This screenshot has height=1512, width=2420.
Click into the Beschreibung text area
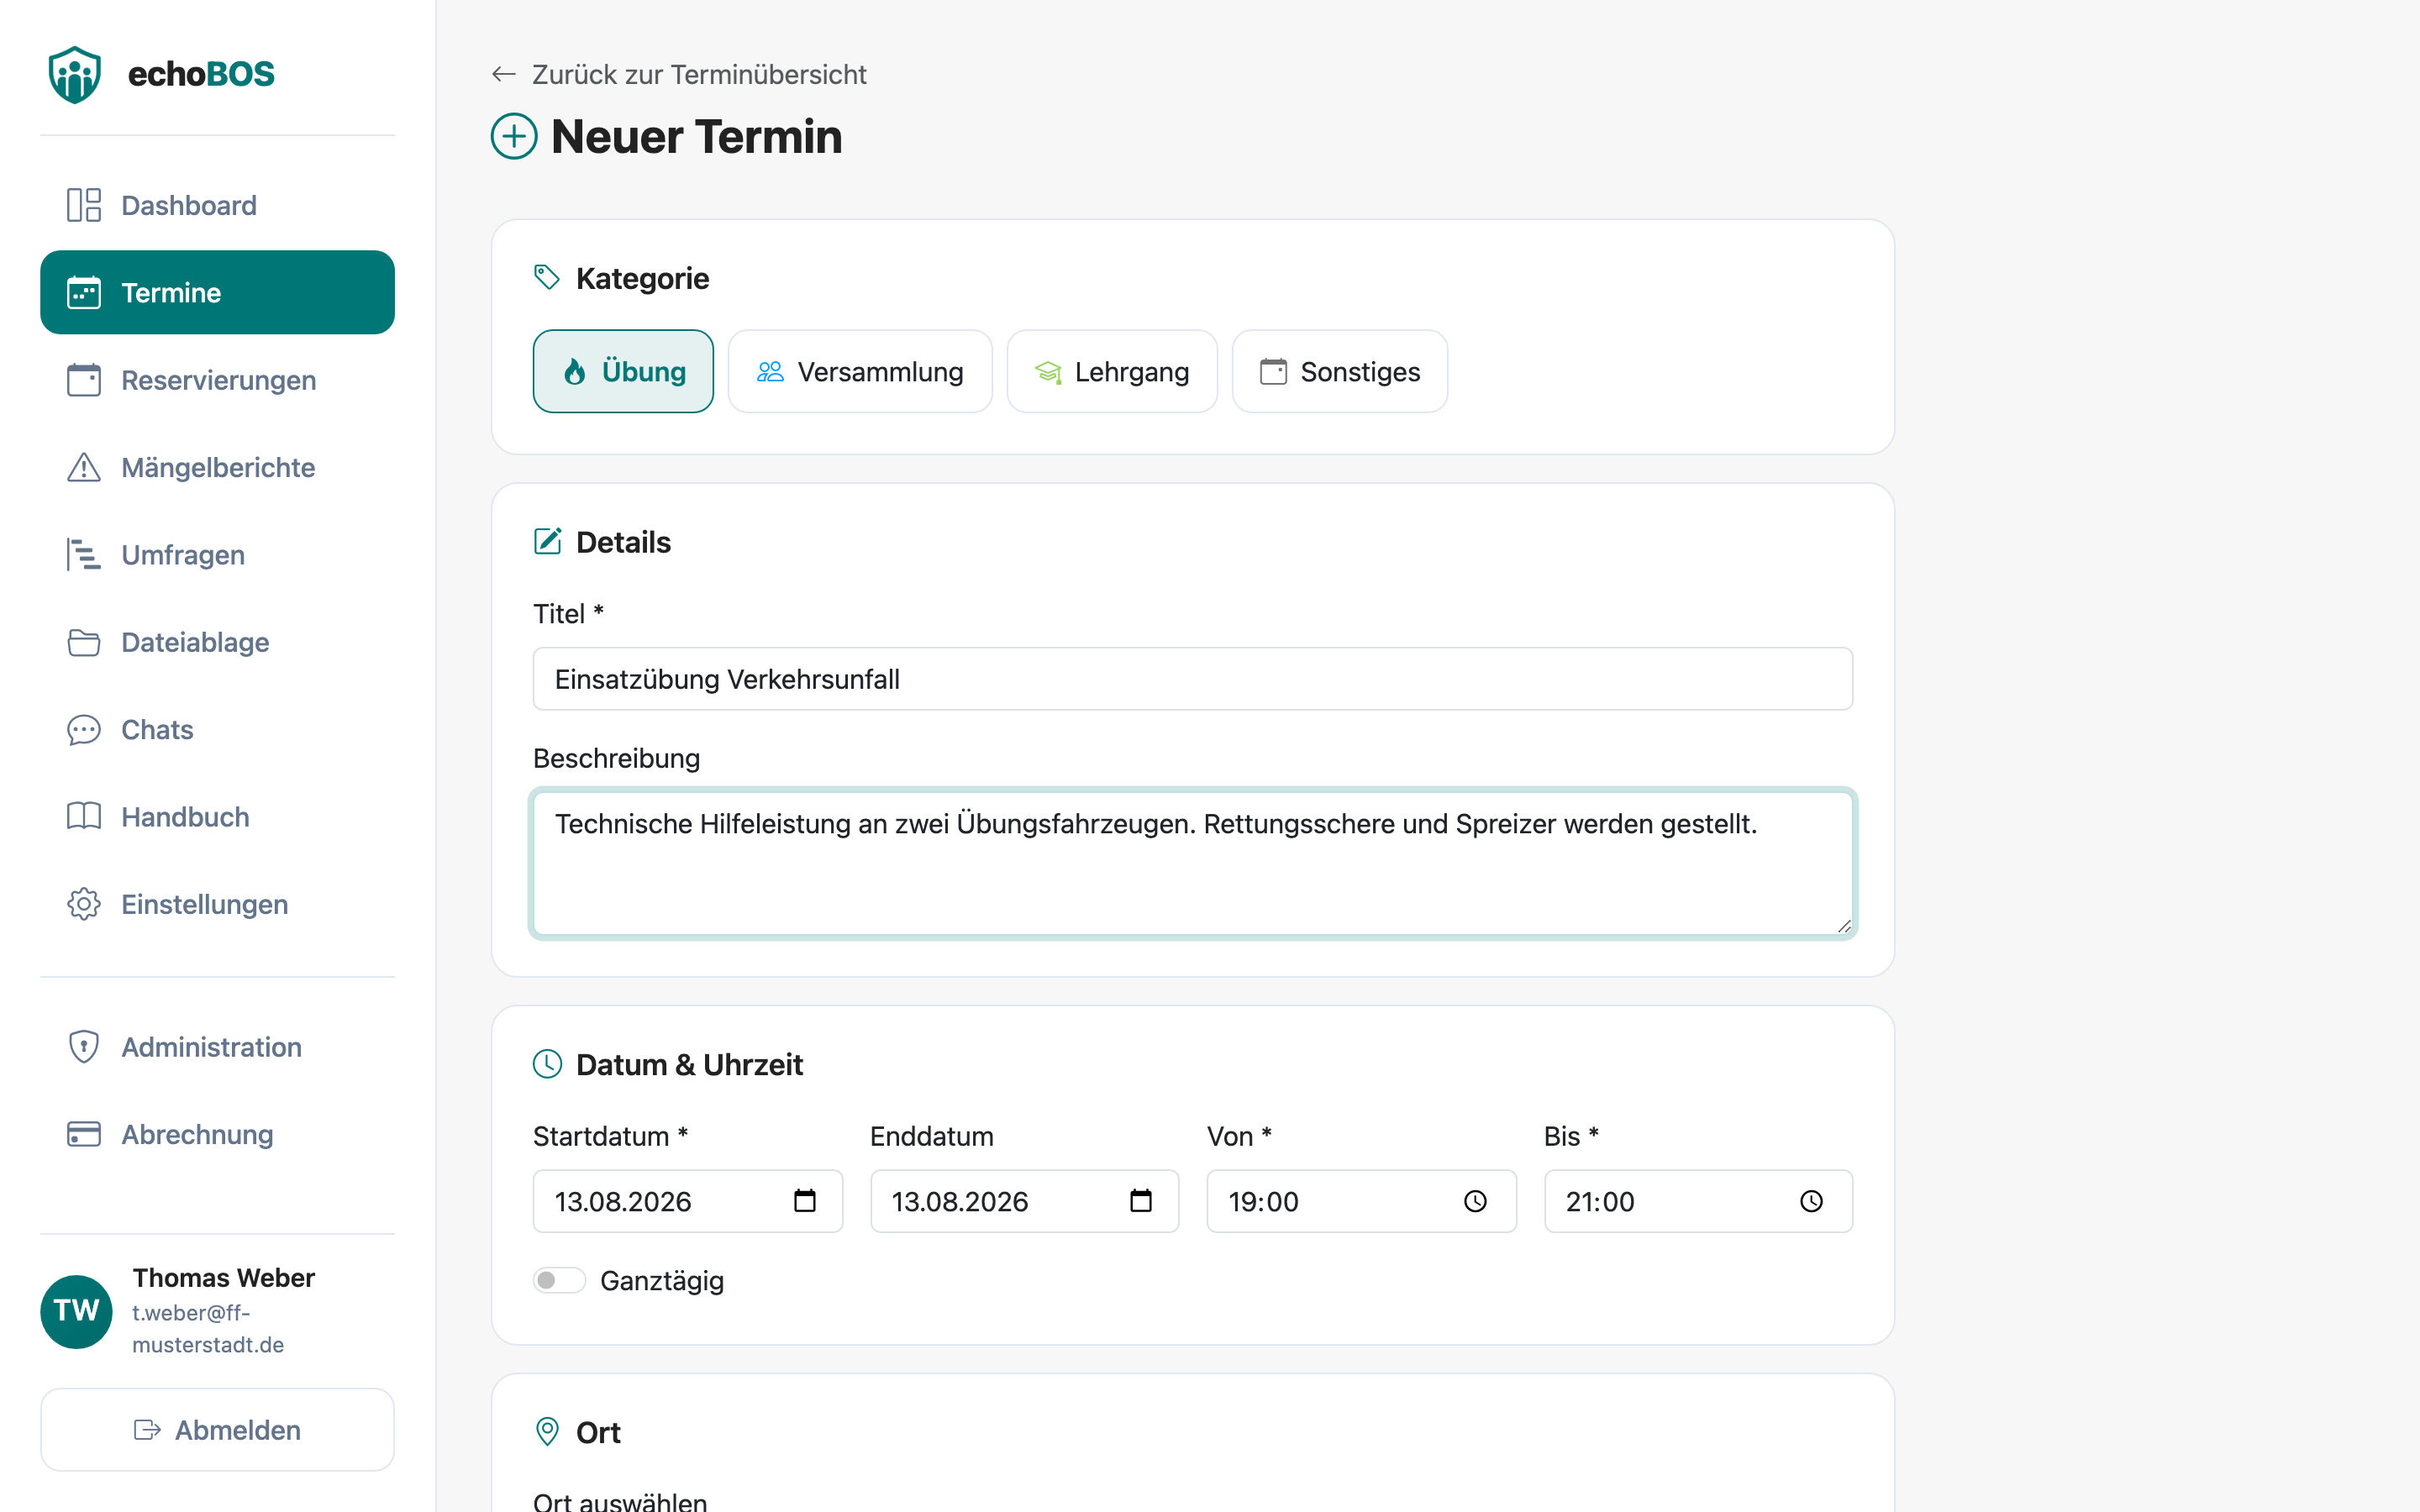click(x=1193, y=864)
